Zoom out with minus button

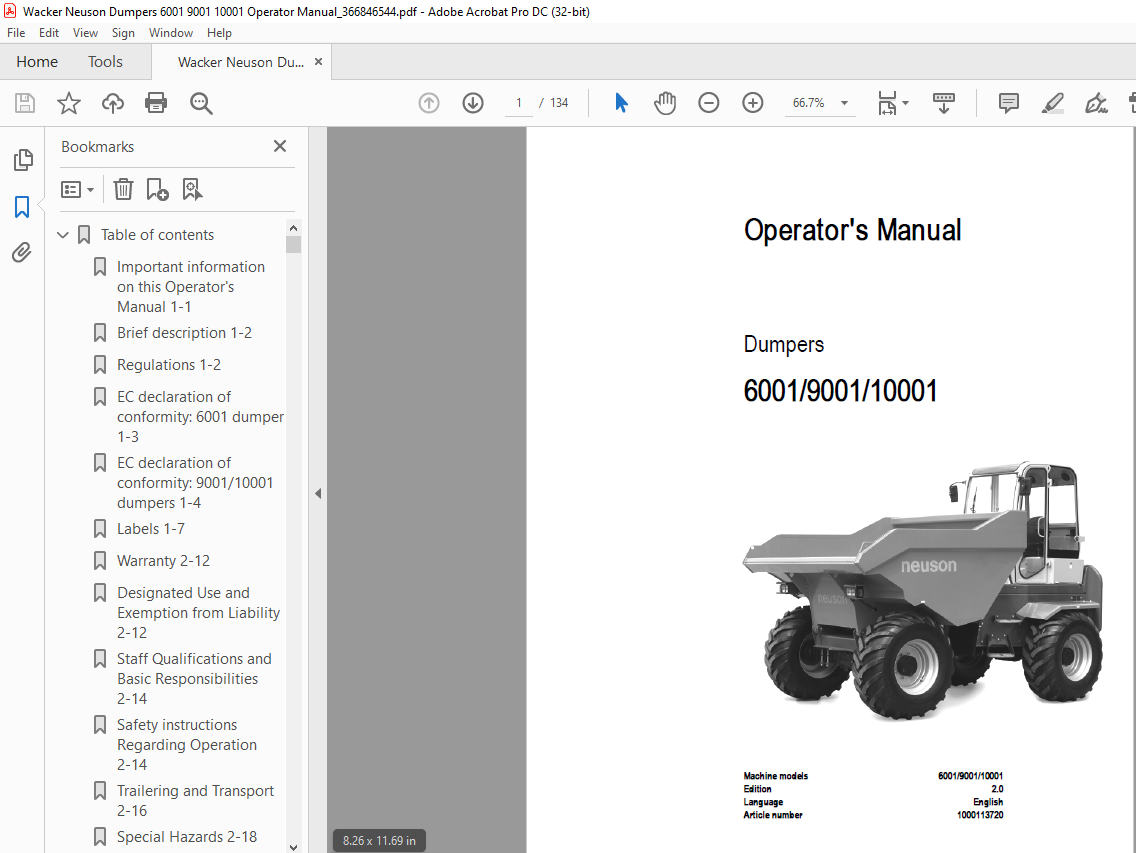coord(709,103)
